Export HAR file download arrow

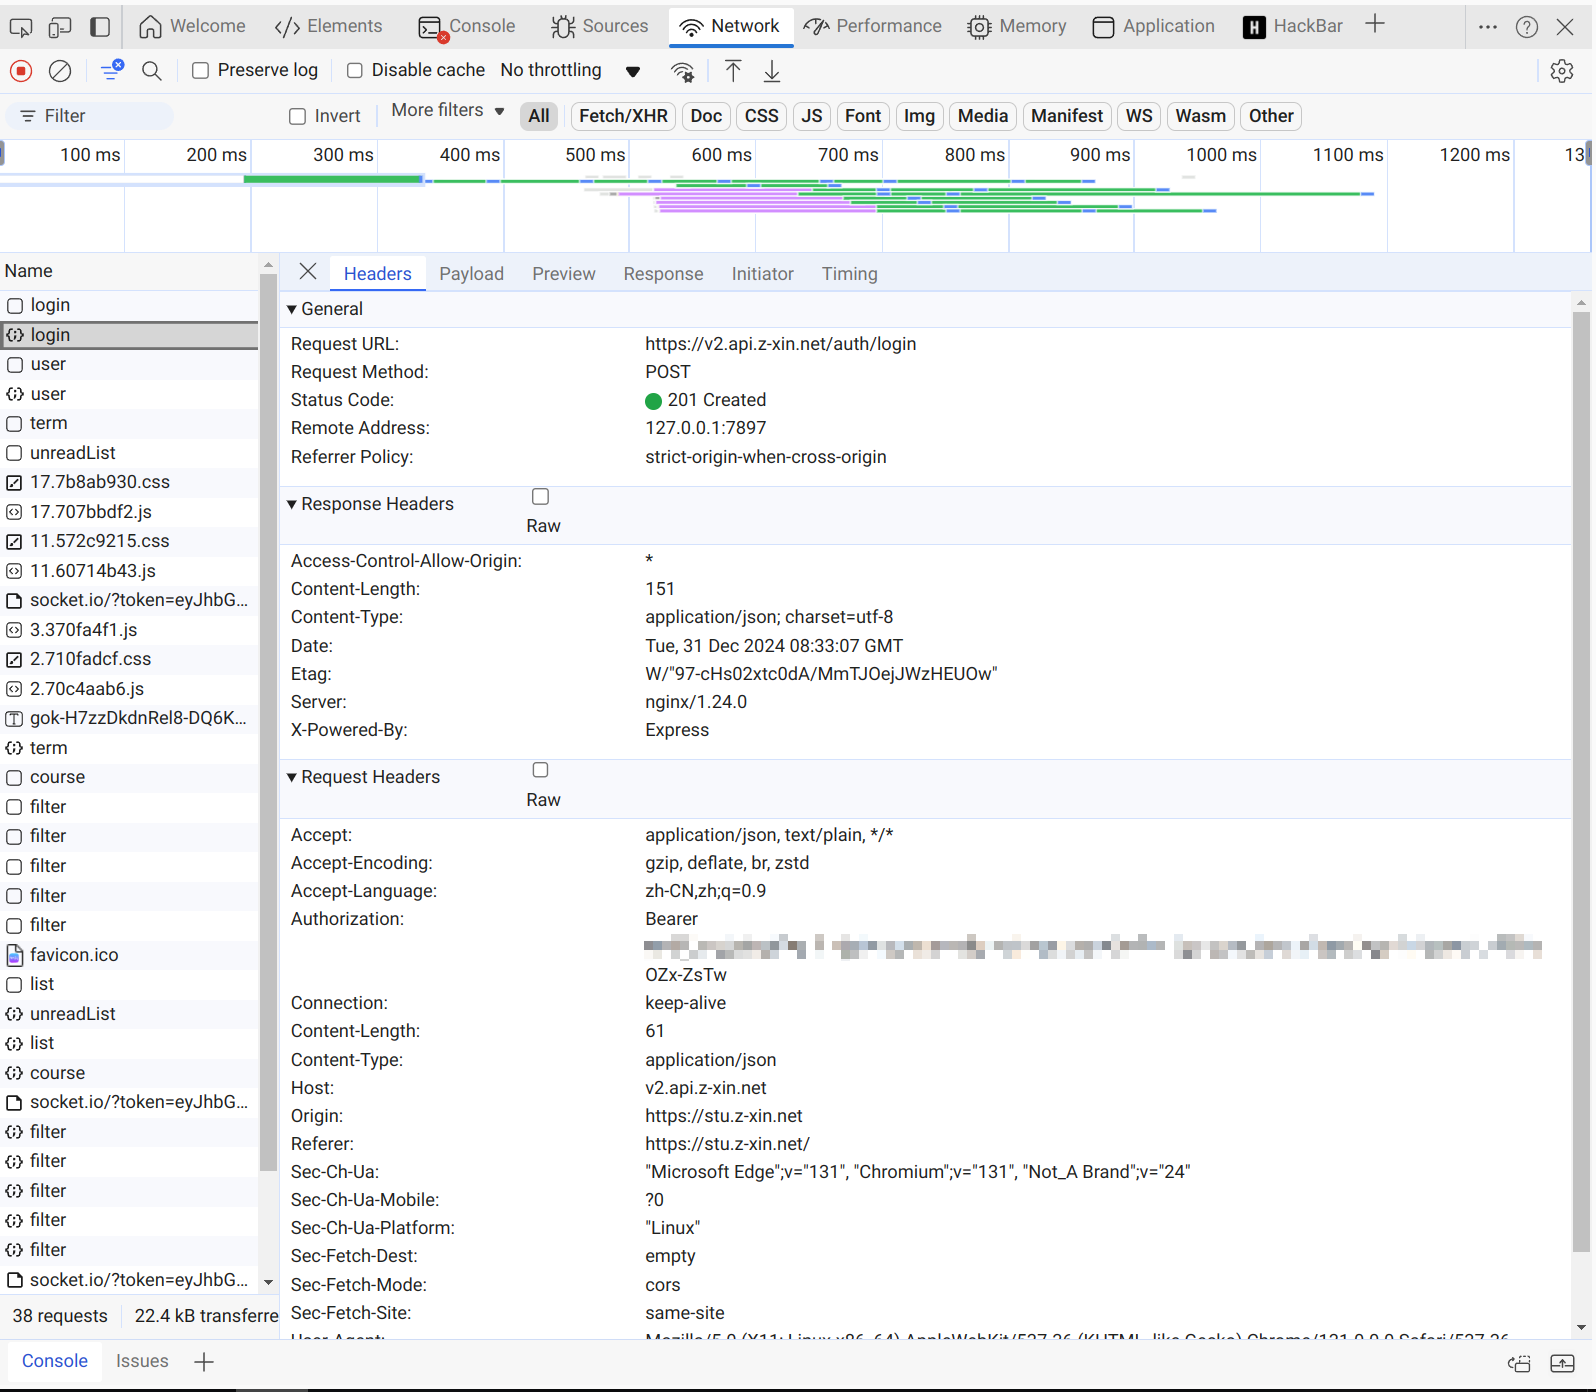coord(772,71)
